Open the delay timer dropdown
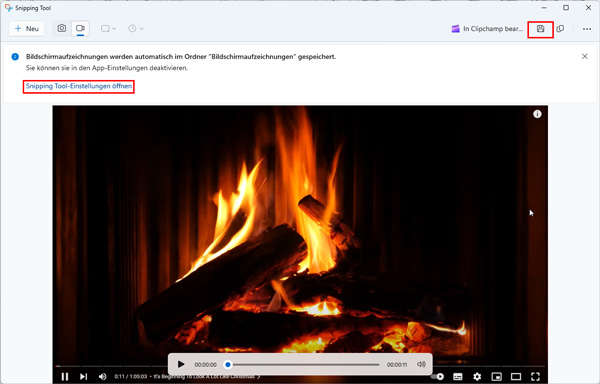This screenshot has height=384, width=600. [136, 29]
